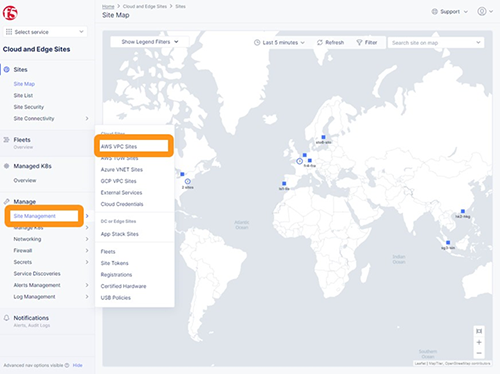Click the fit-to-view map icon
Screen dimensions: 500x374
(479, 331)
